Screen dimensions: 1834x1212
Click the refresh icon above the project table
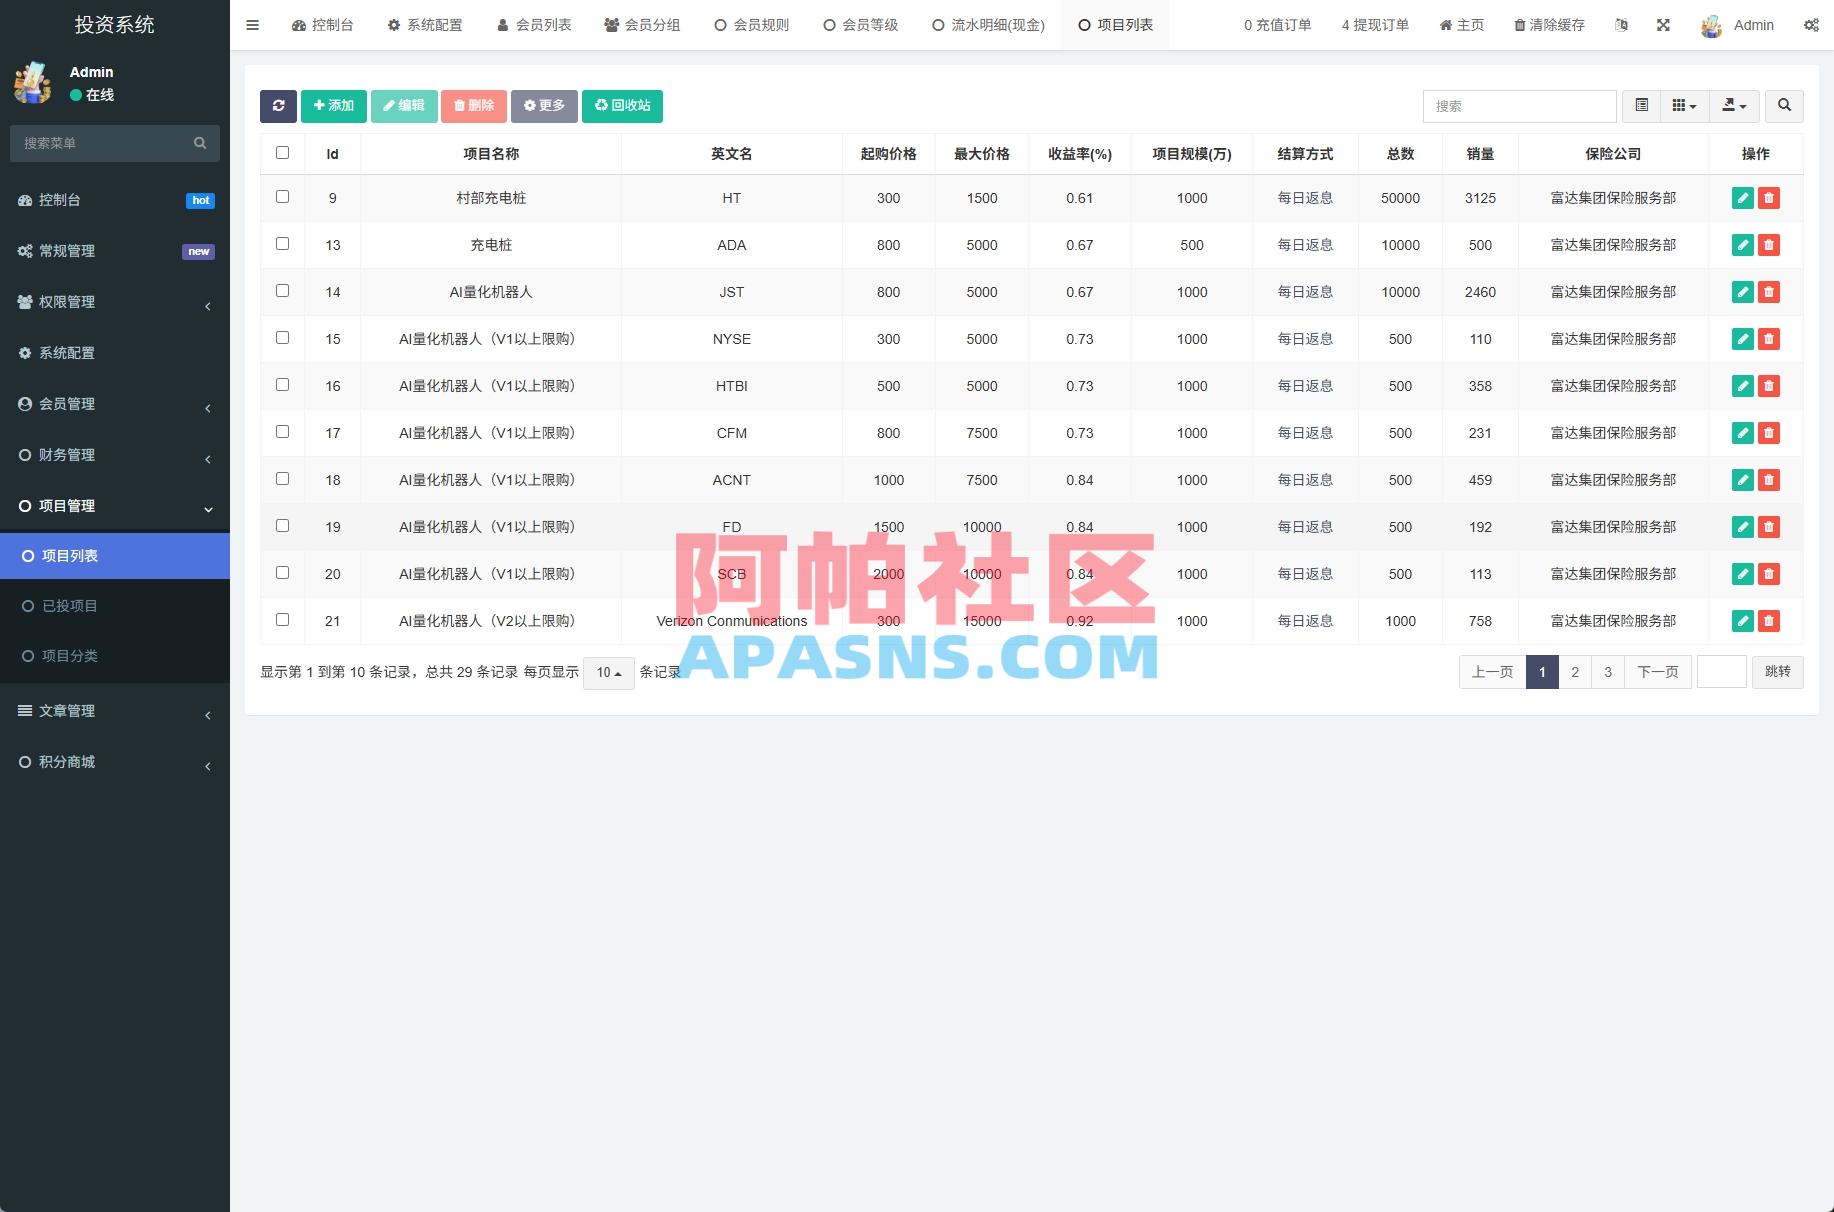(x=278, y=105)
